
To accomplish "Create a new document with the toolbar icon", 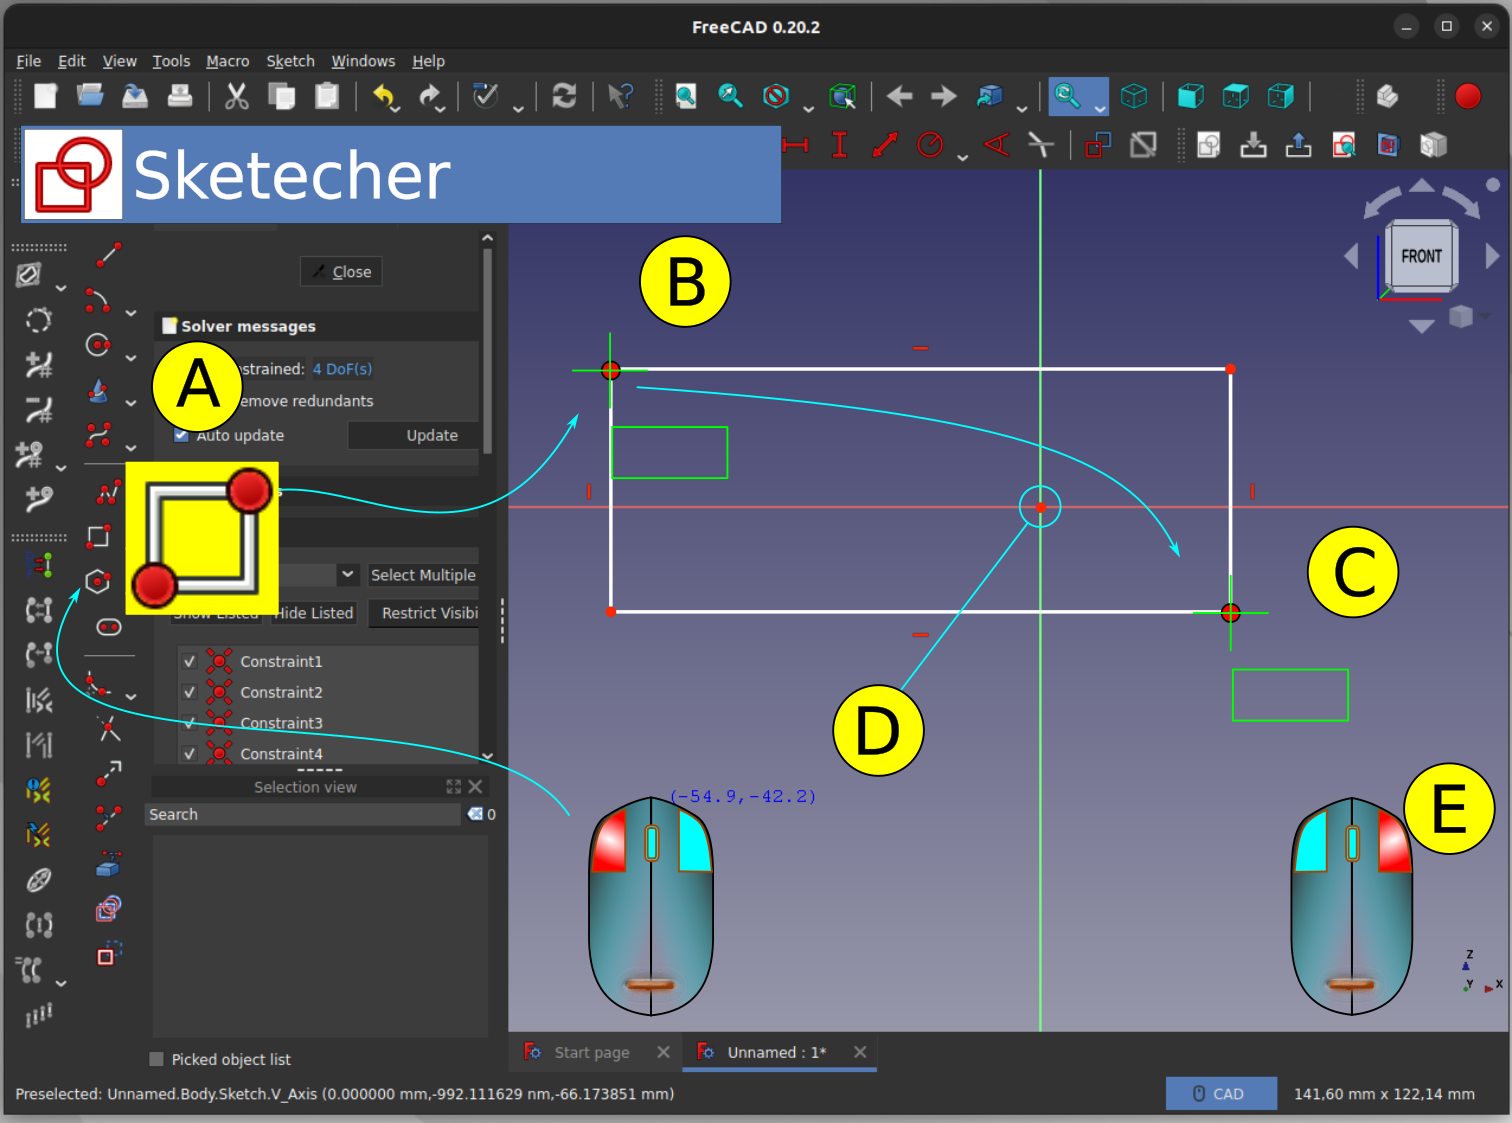I will [46, 96].
